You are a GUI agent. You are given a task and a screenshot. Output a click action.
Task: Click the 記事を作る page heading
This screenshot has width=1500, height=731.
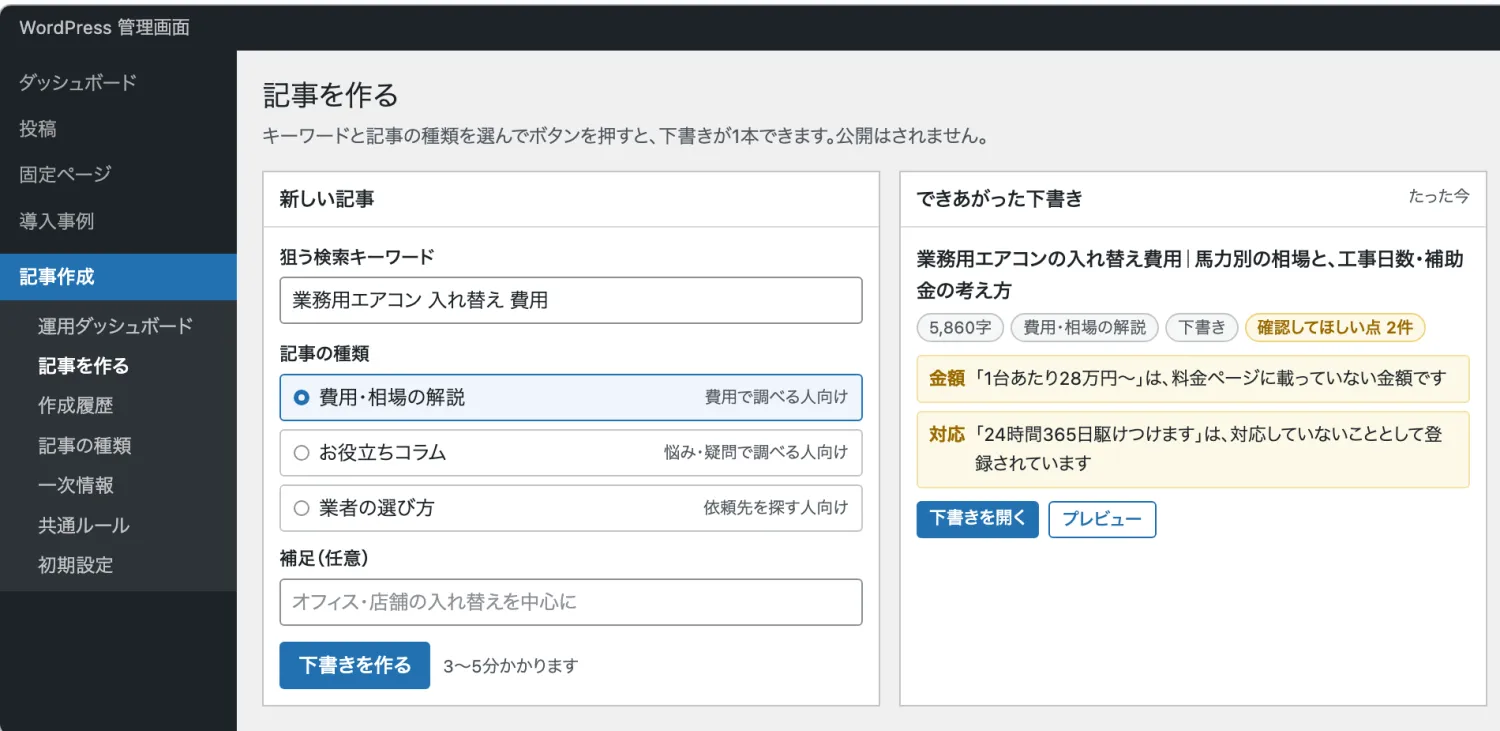coord(331,95)
